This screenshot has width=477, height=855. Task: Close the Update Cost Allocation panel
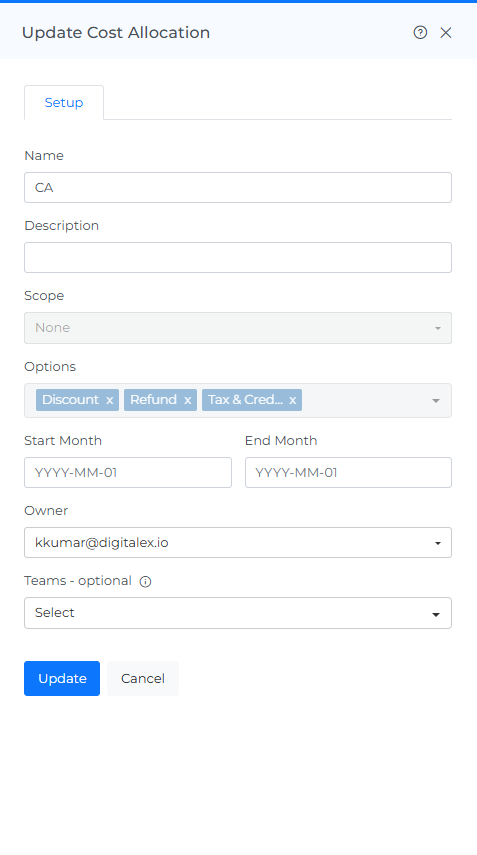pos(446,33)
